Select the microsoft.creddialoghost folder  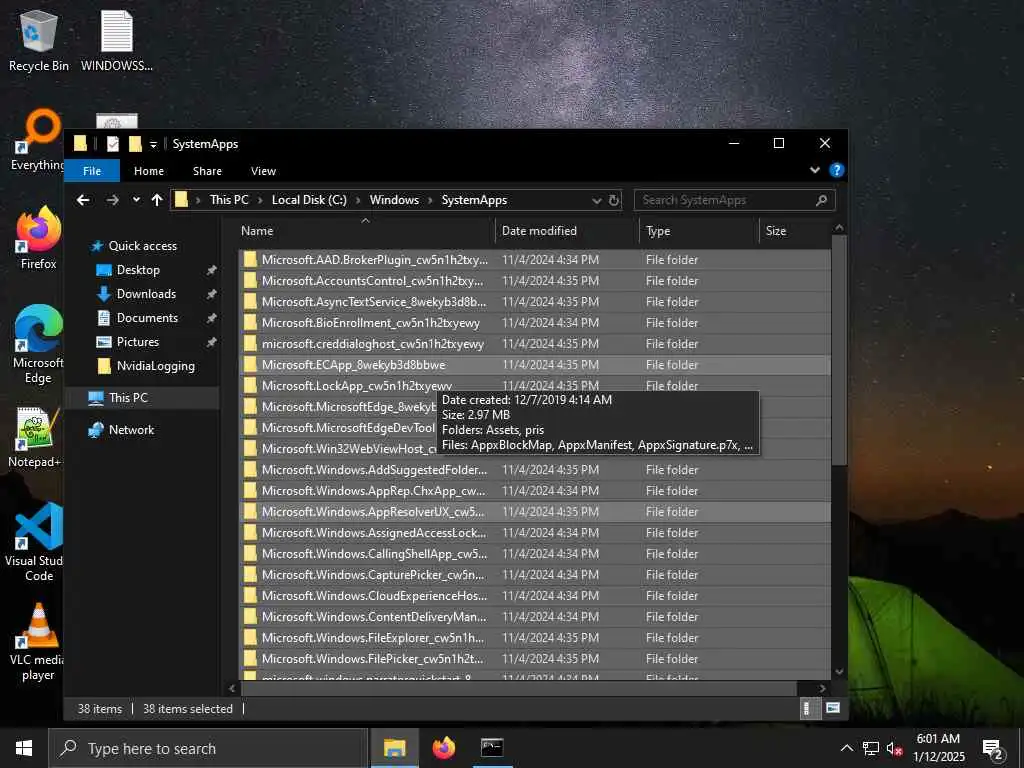tap(534, 344)
